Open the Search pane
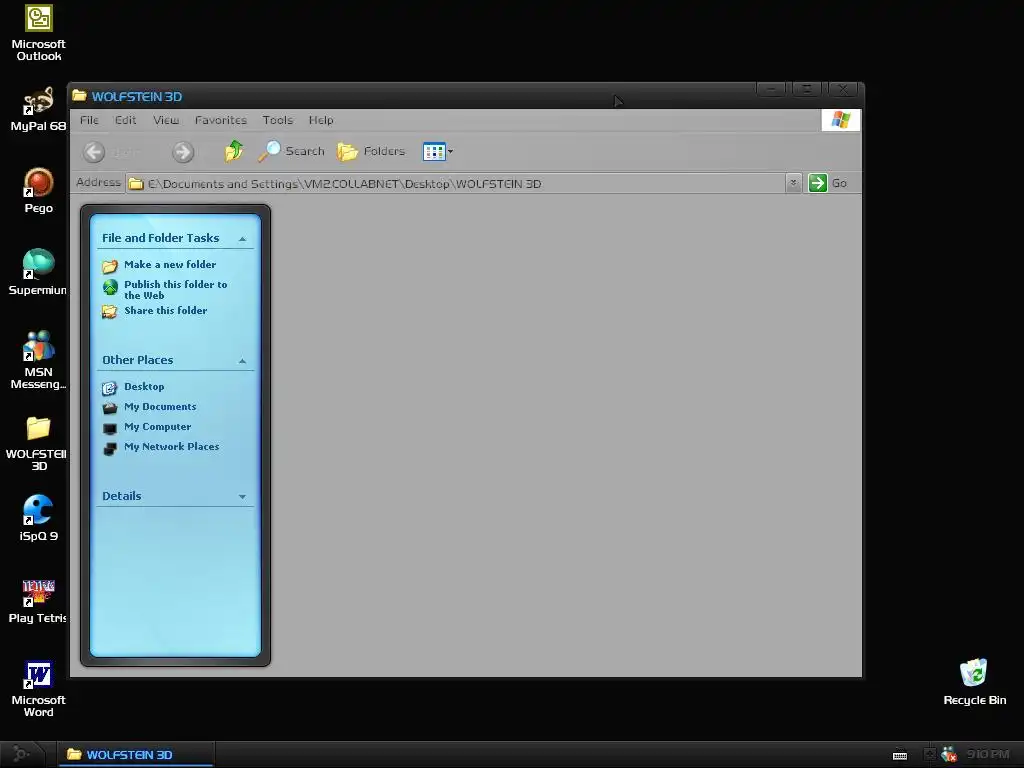This screenshot has width=1024, height=768. (x=291, y=151)
